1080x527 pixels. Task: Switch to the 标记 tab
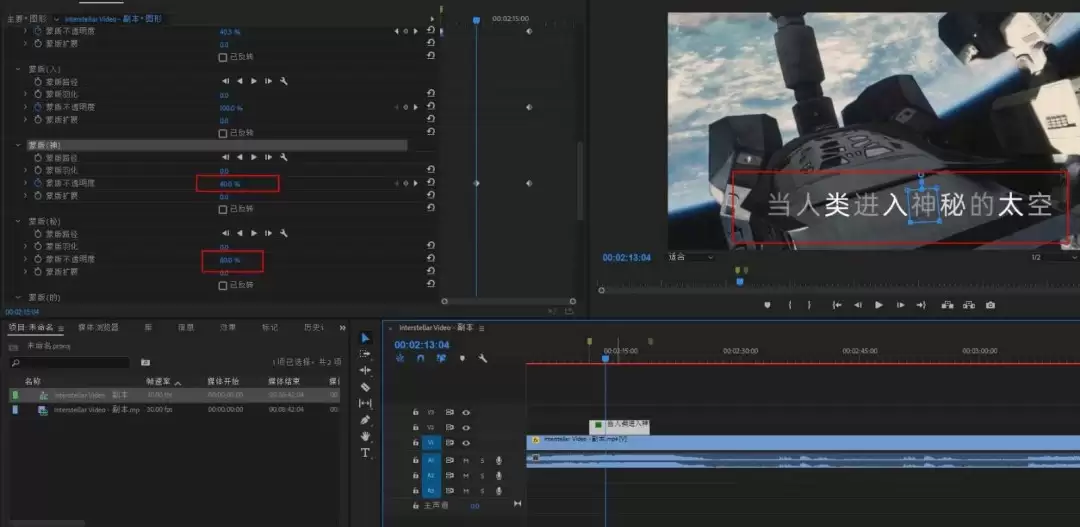pos(270,328)
